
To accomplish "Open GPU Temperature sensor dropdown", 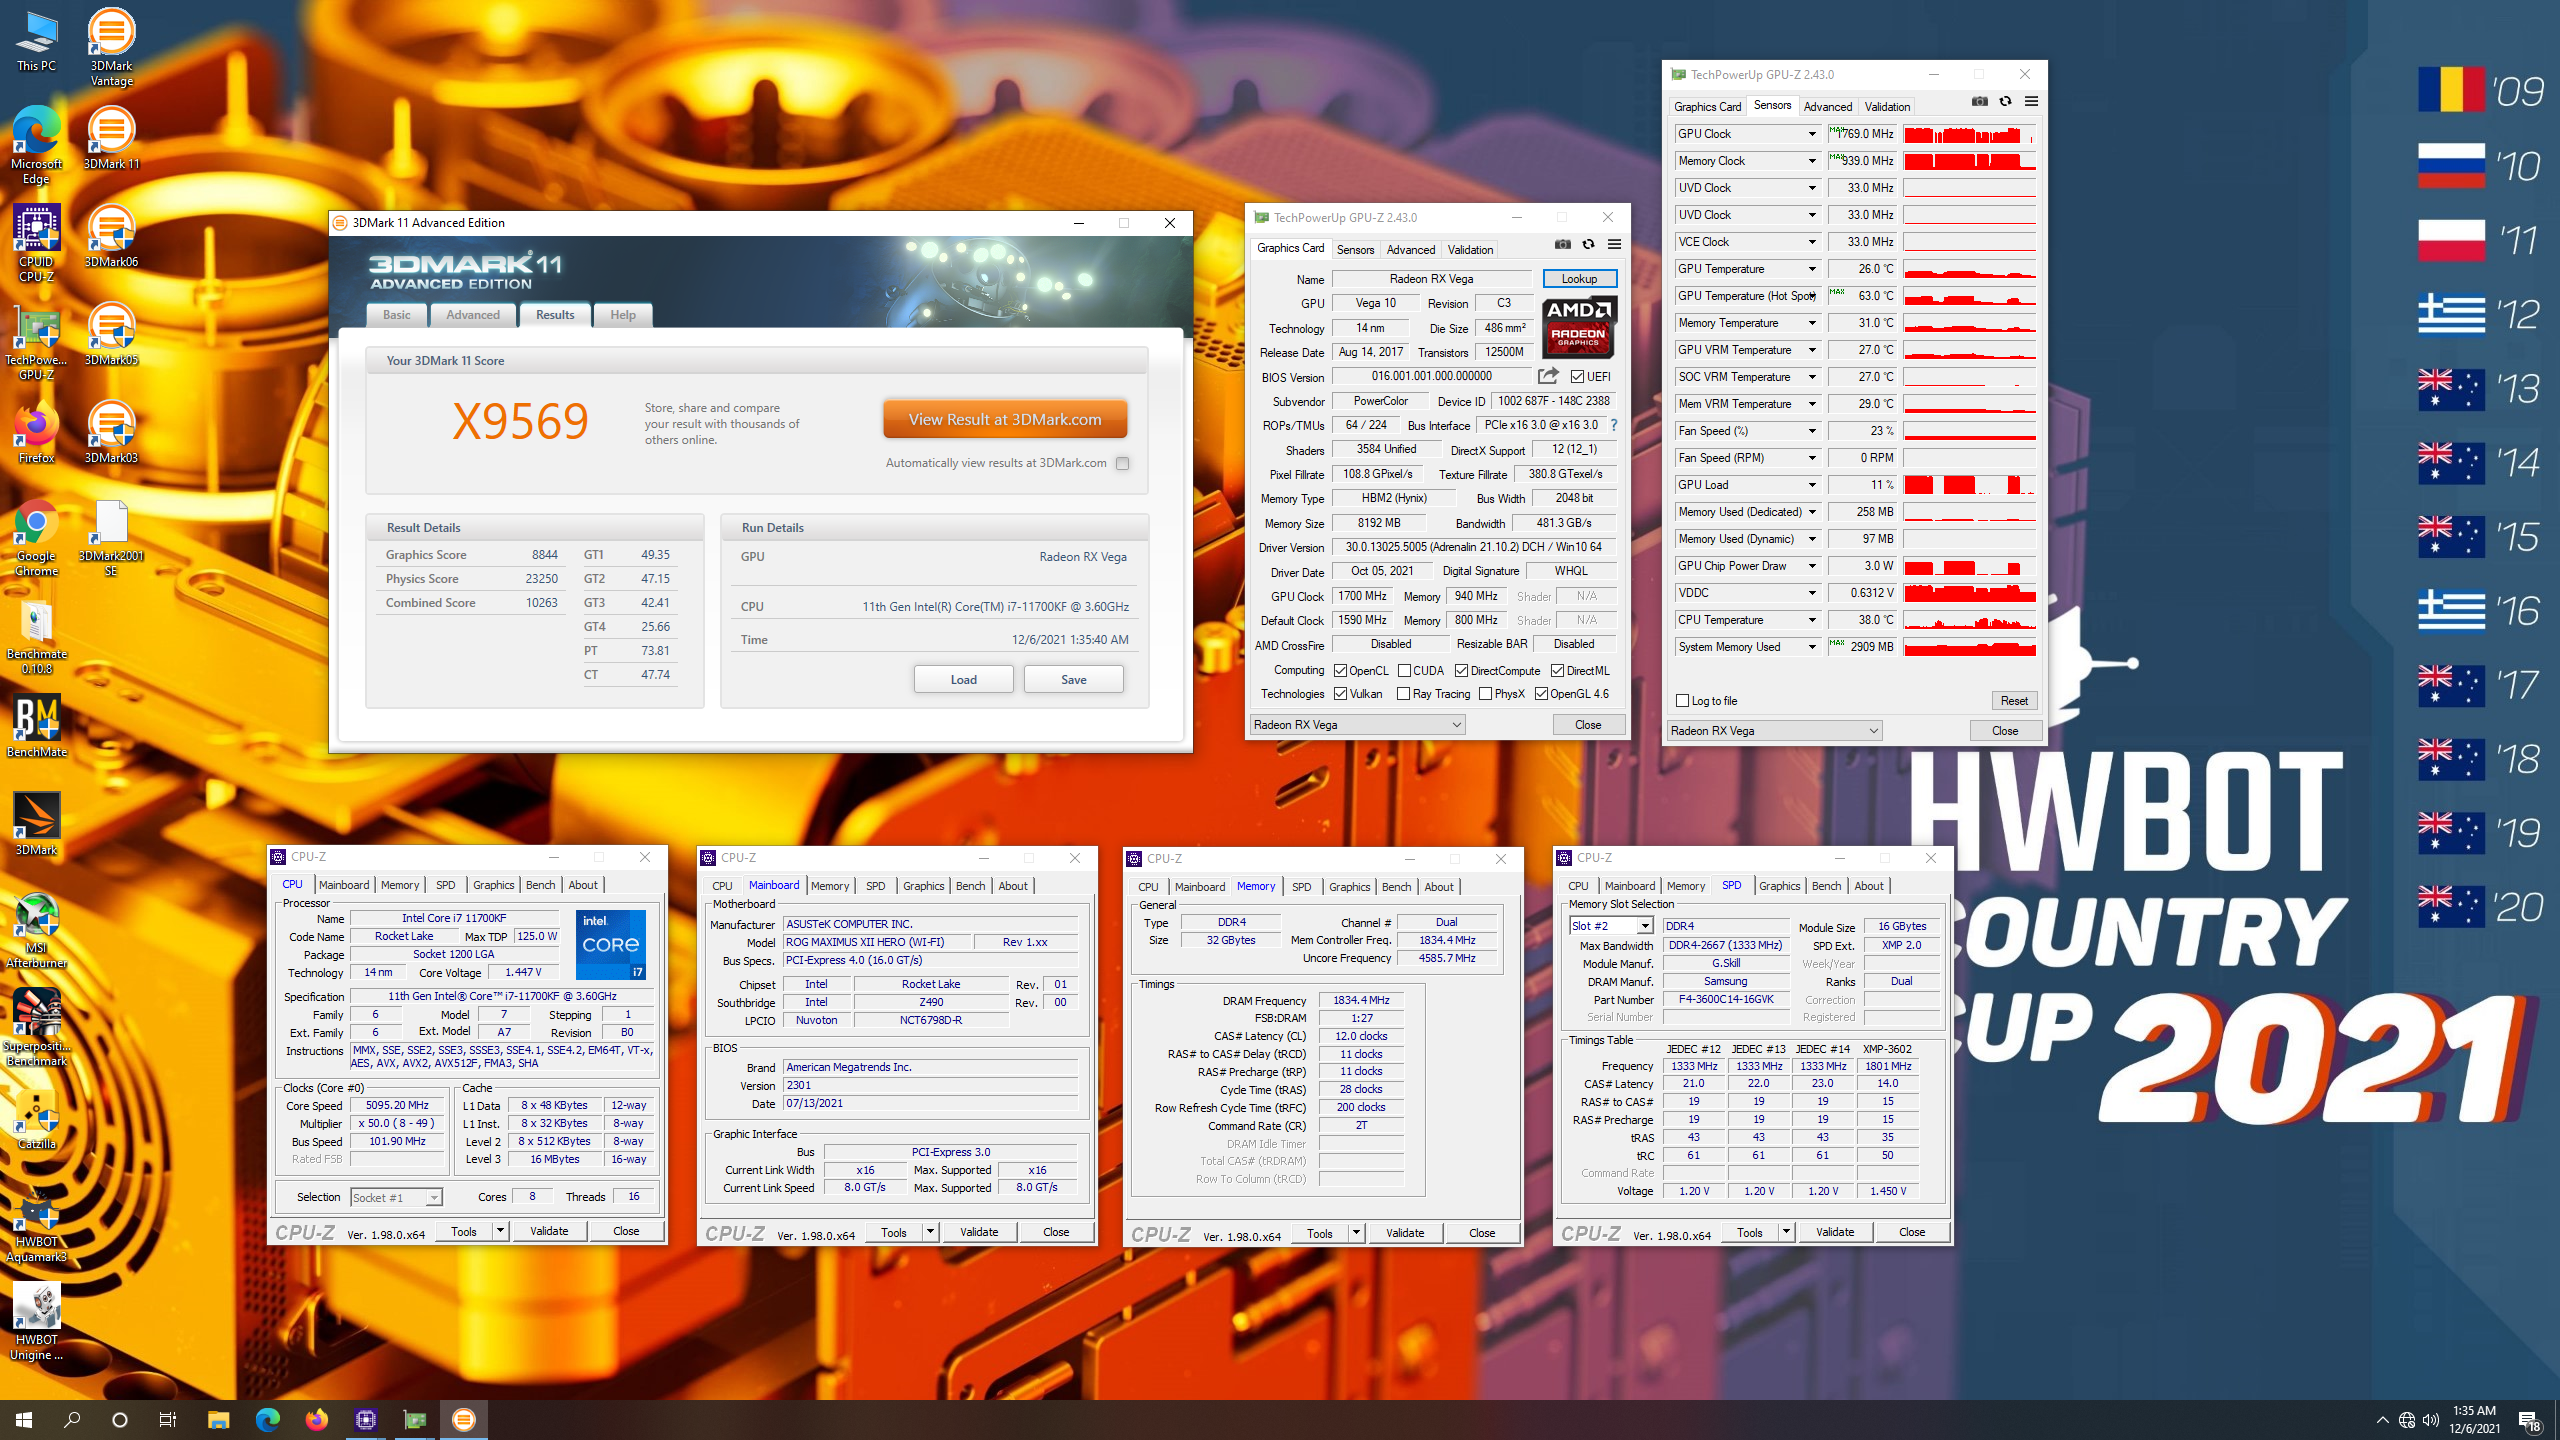I will click(x=1811, y=269).
